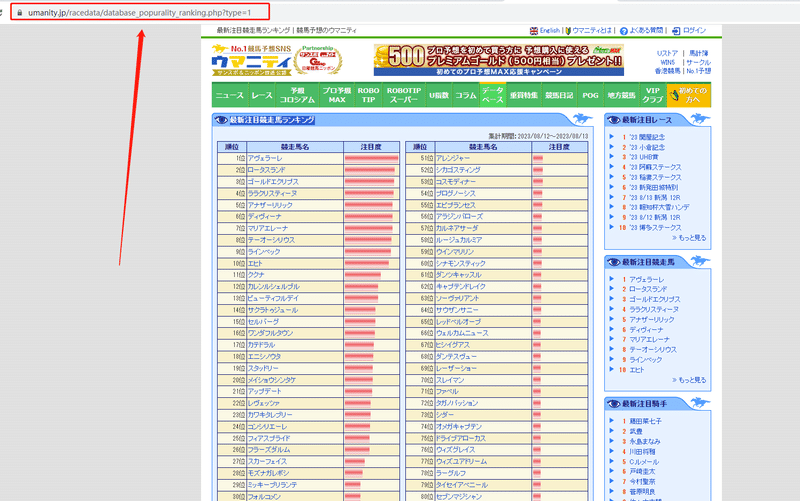Select the データベース menu tab

[x=492, y=95]
